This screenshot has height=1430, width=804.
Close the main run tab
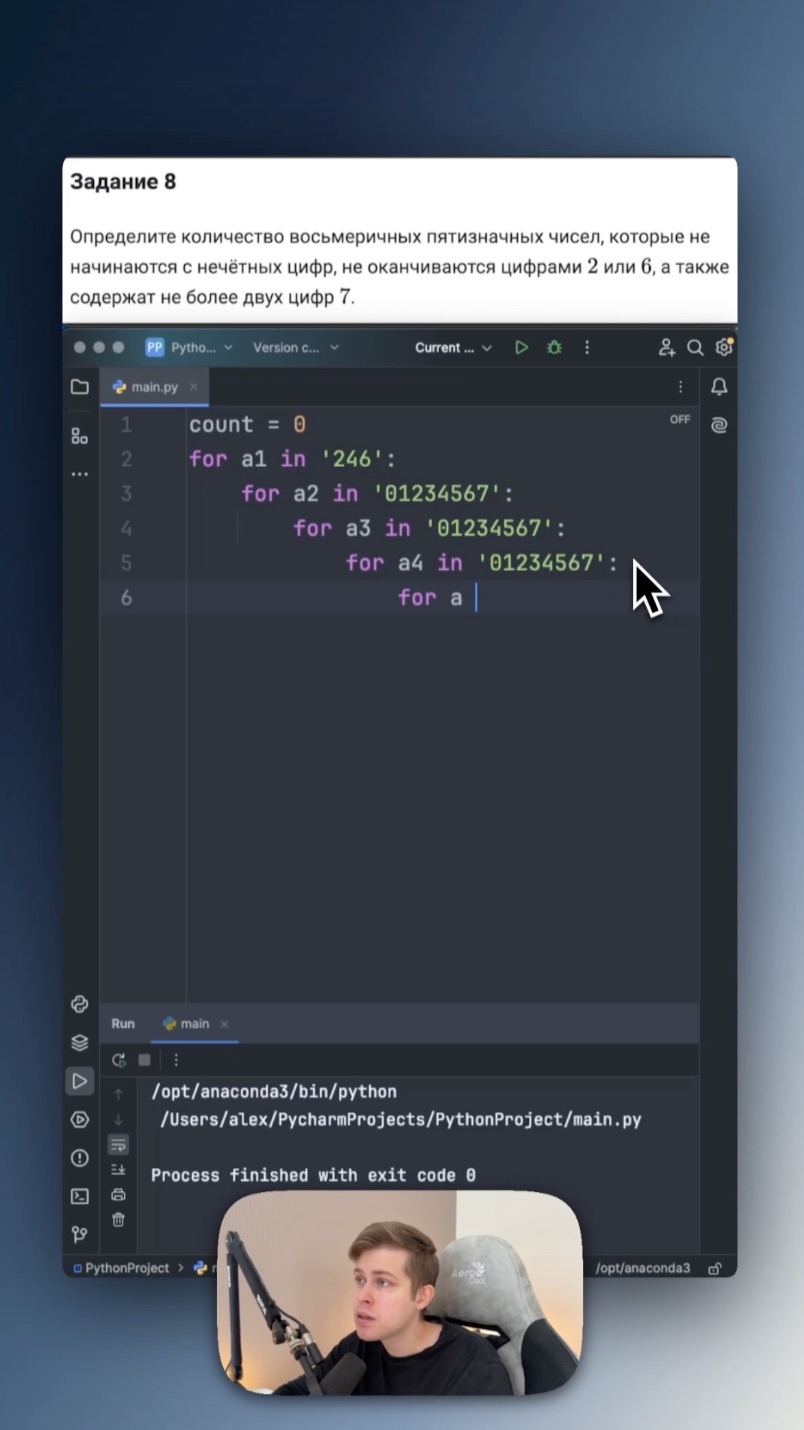tap(224, 1024)
